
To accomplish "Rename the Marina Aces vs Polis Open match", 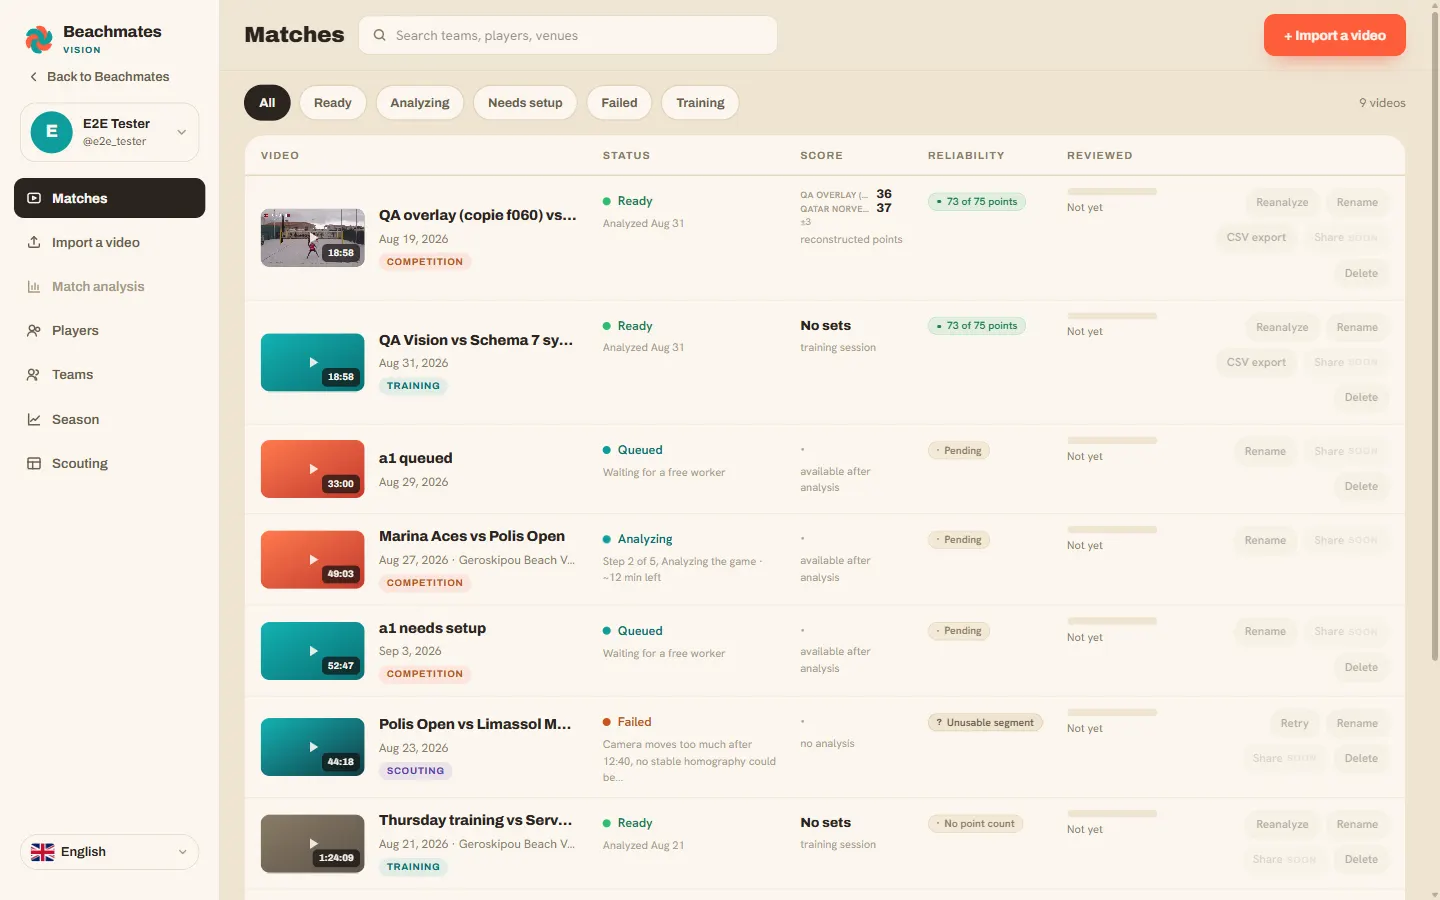I will (x=1265, y=540).
